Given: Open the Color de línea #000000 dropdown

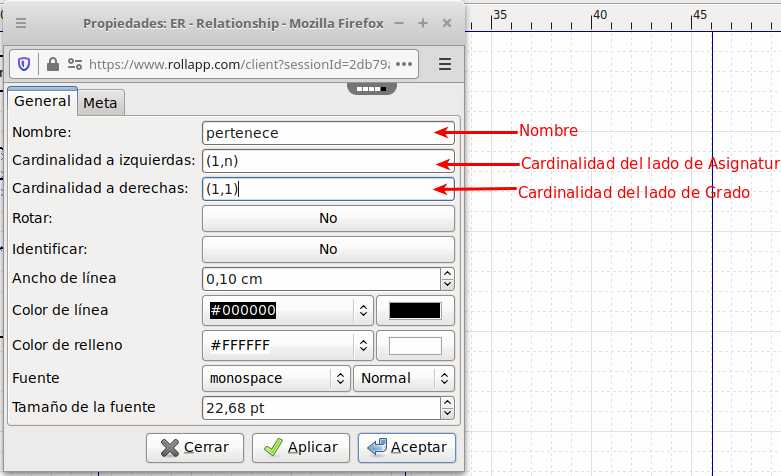Looking at the screenshot, I should tap(288, 310).
